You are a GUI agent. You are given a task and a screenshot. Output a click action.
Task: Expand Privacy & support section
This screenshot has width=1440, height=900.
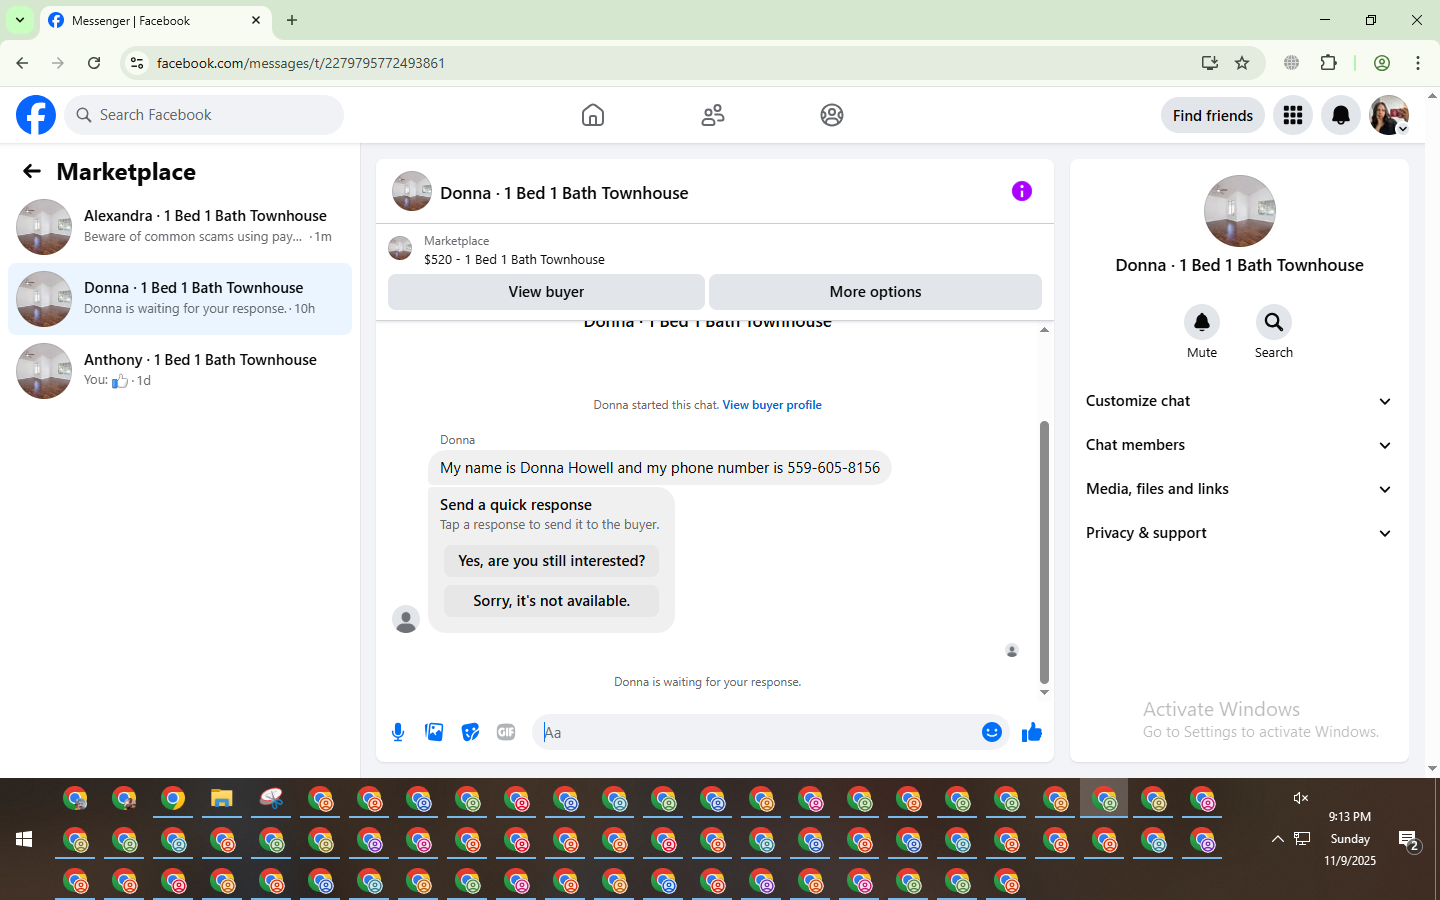1240,533
